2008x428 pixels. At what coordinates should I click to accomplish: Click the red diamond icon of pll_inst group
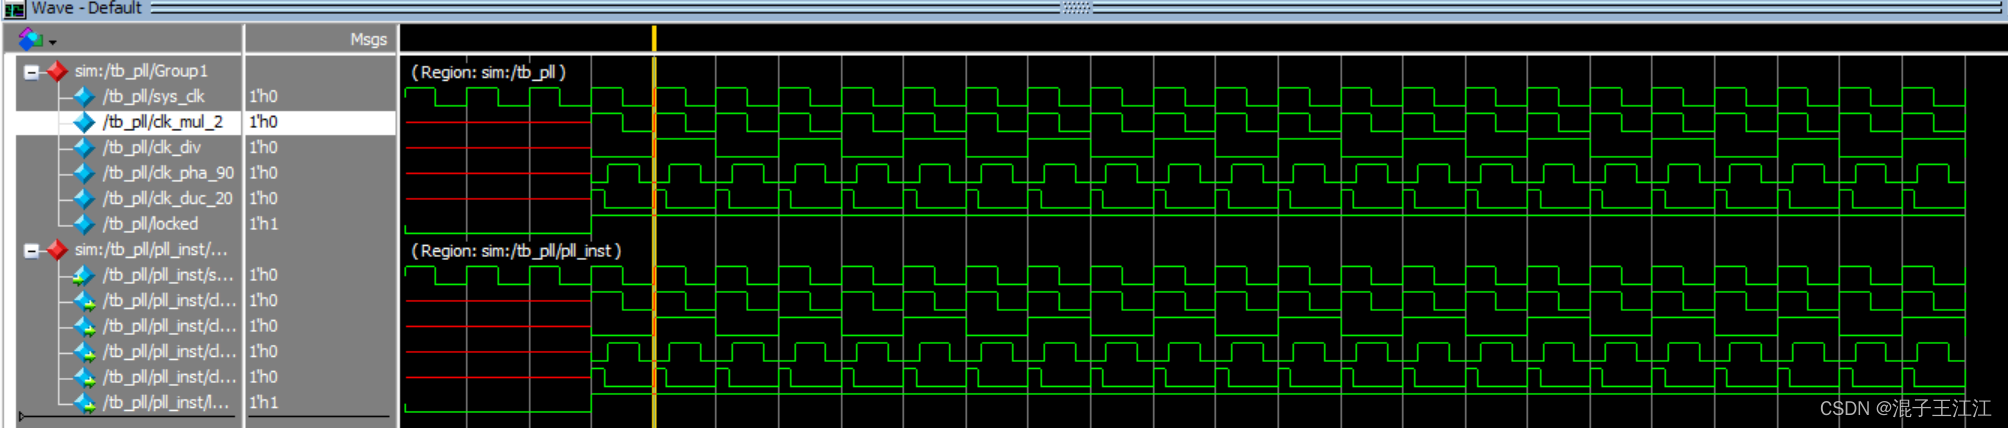pos(57,249)
